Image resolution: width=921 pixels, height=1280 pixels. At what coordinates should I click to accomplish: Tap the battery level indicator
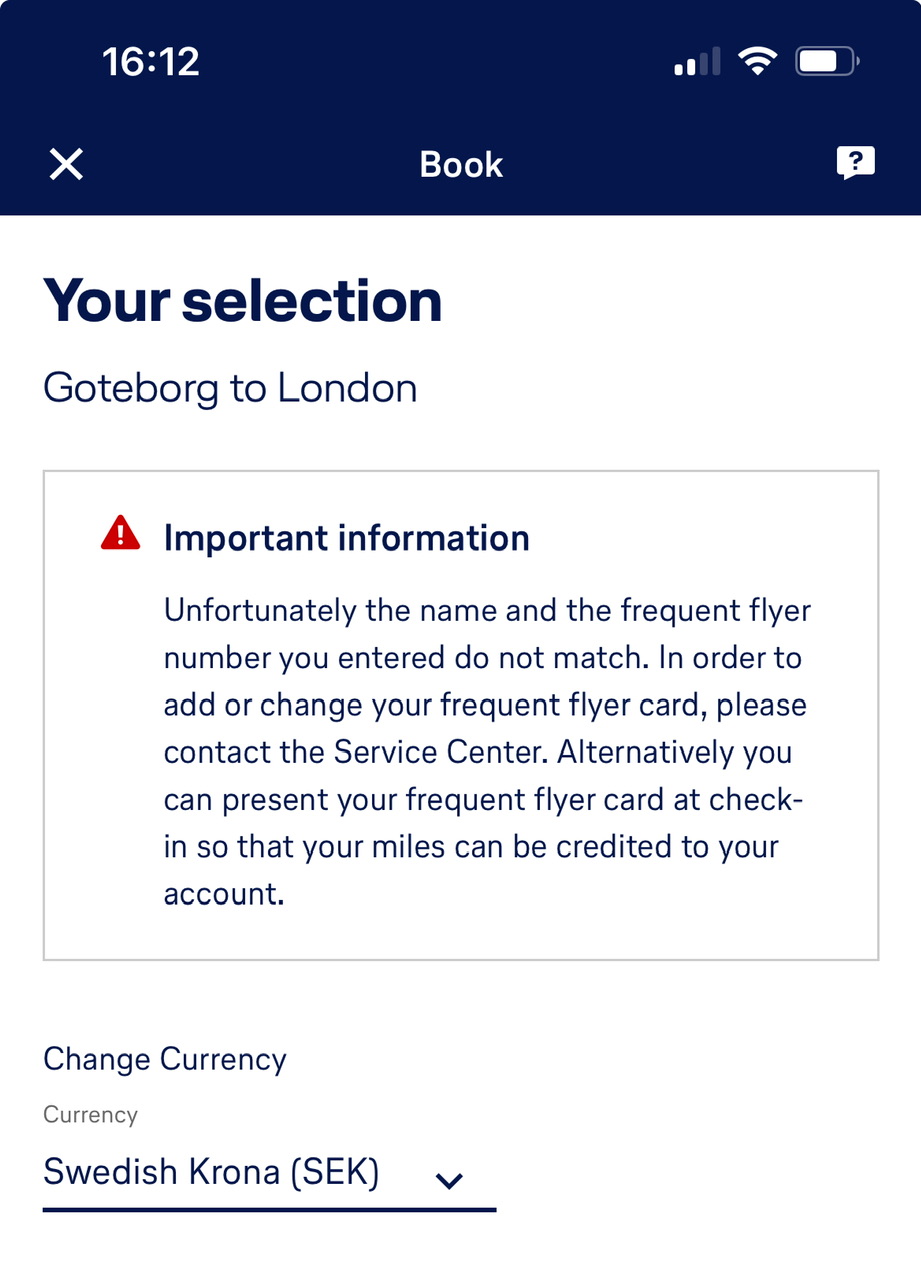826,63
